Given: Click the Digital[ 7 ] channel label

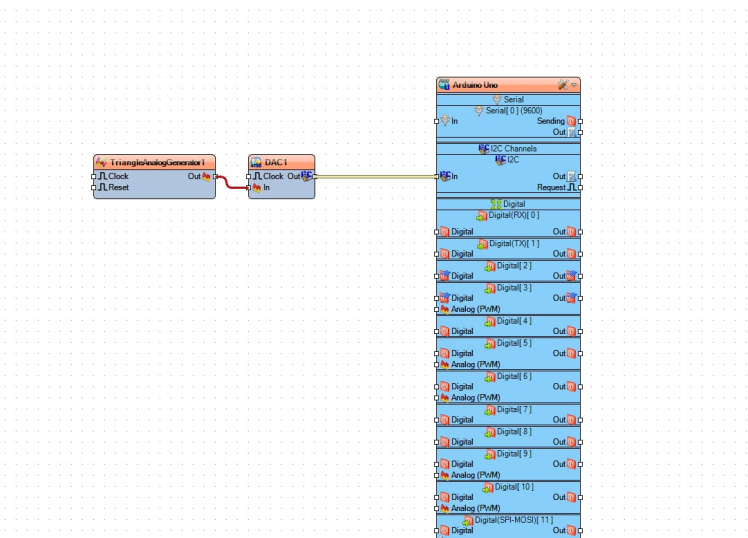Looking at the screenshot, I should 514,409.
